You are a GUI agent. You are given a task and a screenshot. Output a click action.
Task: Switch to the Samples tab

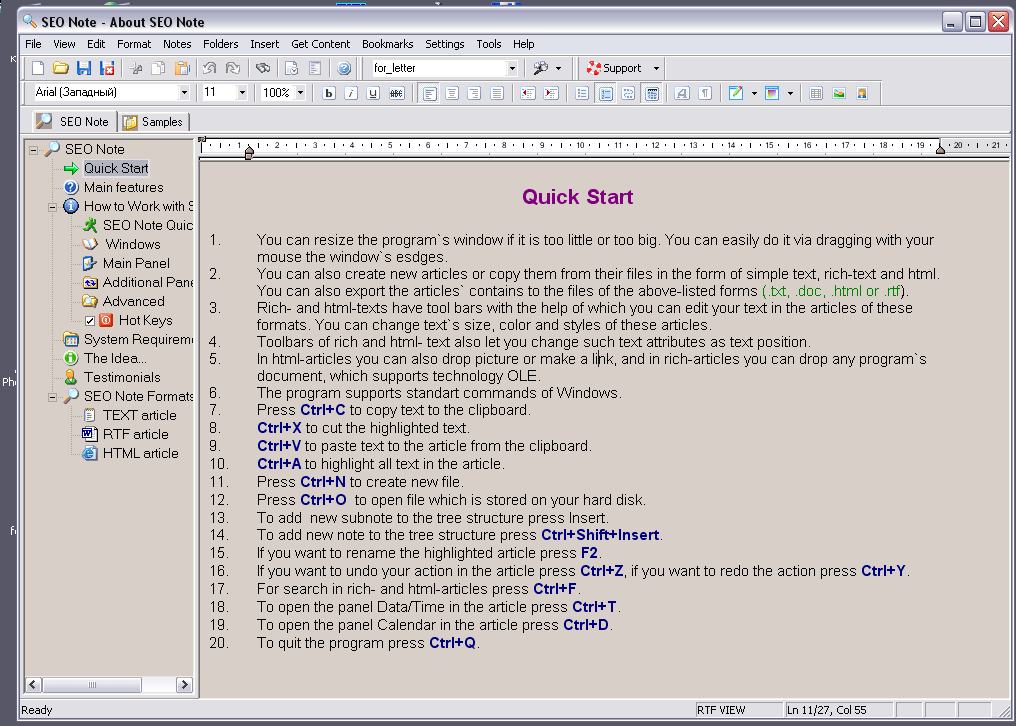click(154, 122)
